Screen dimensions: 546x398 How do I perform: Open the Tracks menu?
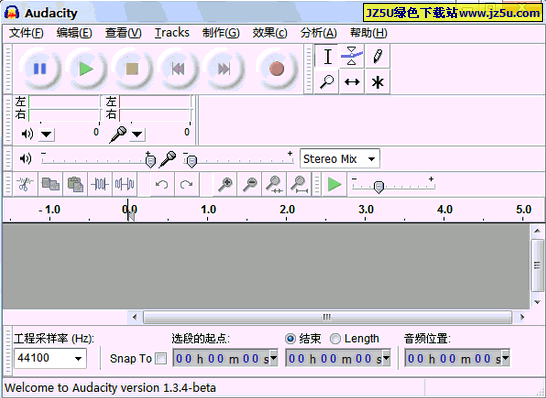tap(172, 33)
